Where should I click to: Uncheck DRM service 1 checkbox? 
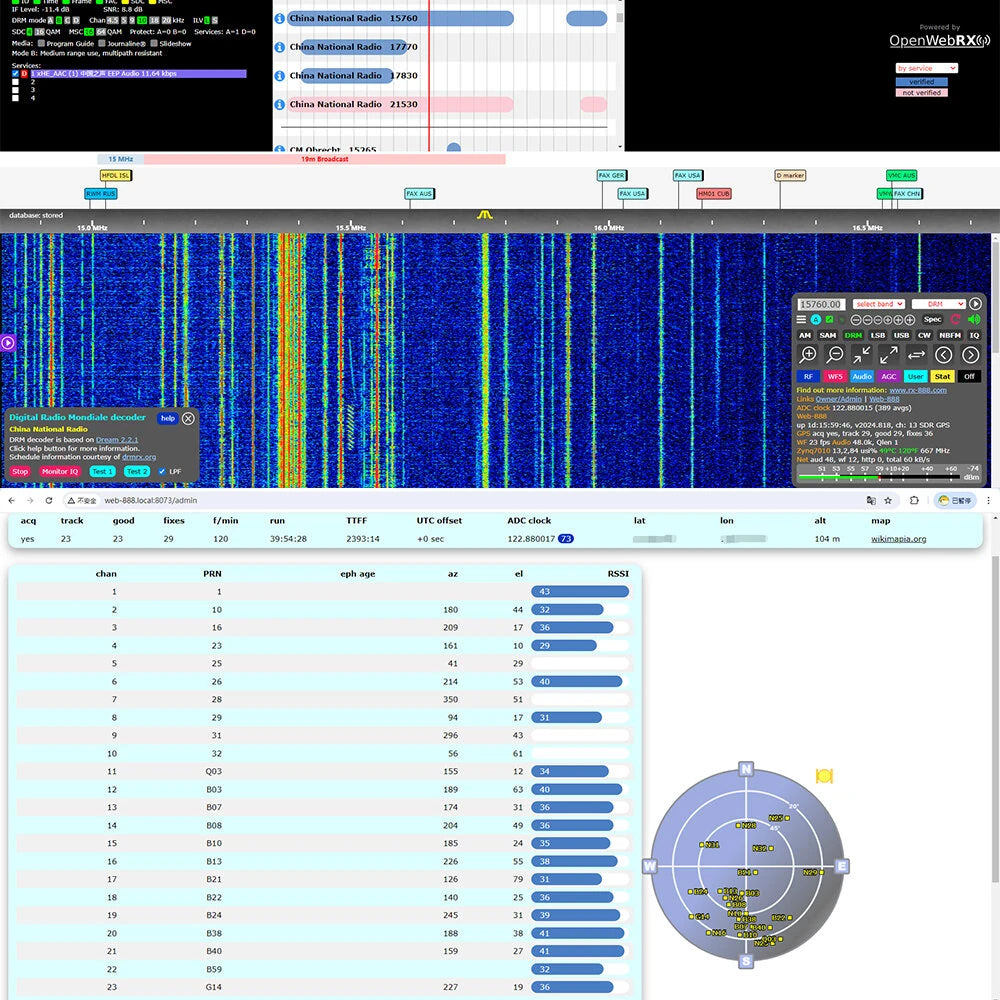coord(15,73)
